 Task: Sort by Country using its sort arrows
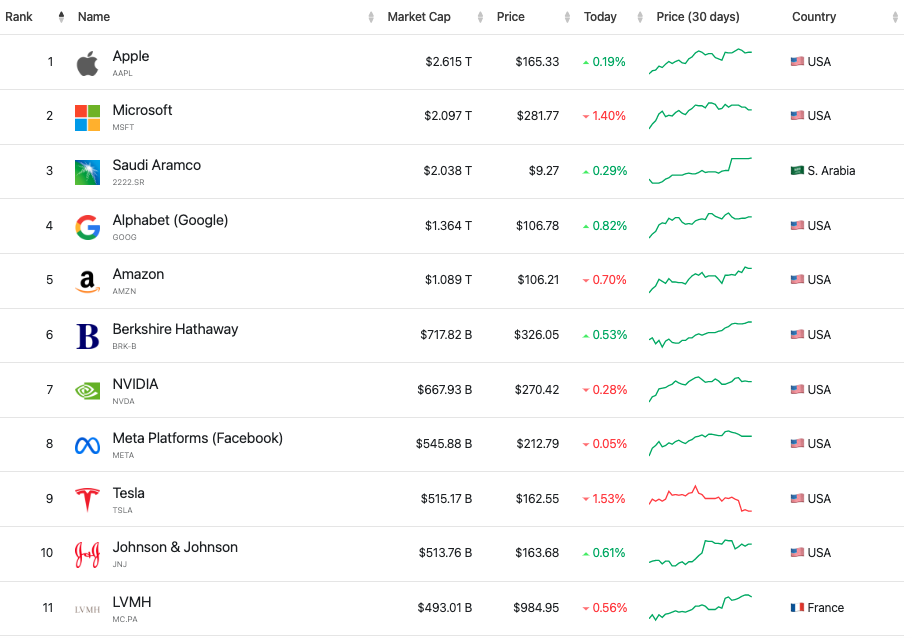895,17
